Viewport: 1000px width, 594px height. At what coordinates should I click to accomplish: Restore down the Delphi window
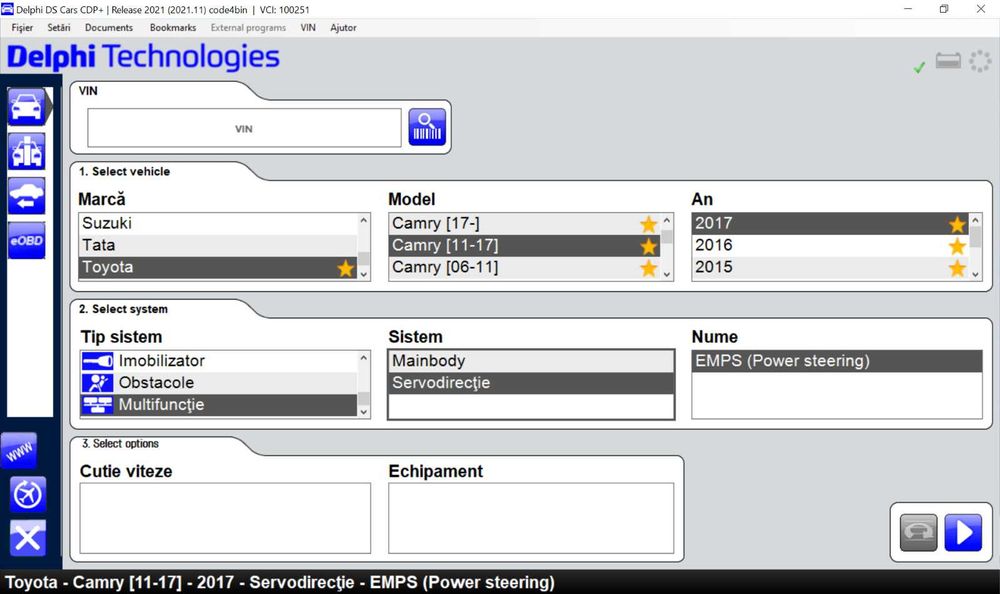pyautogui.click(x=944, y=9)
